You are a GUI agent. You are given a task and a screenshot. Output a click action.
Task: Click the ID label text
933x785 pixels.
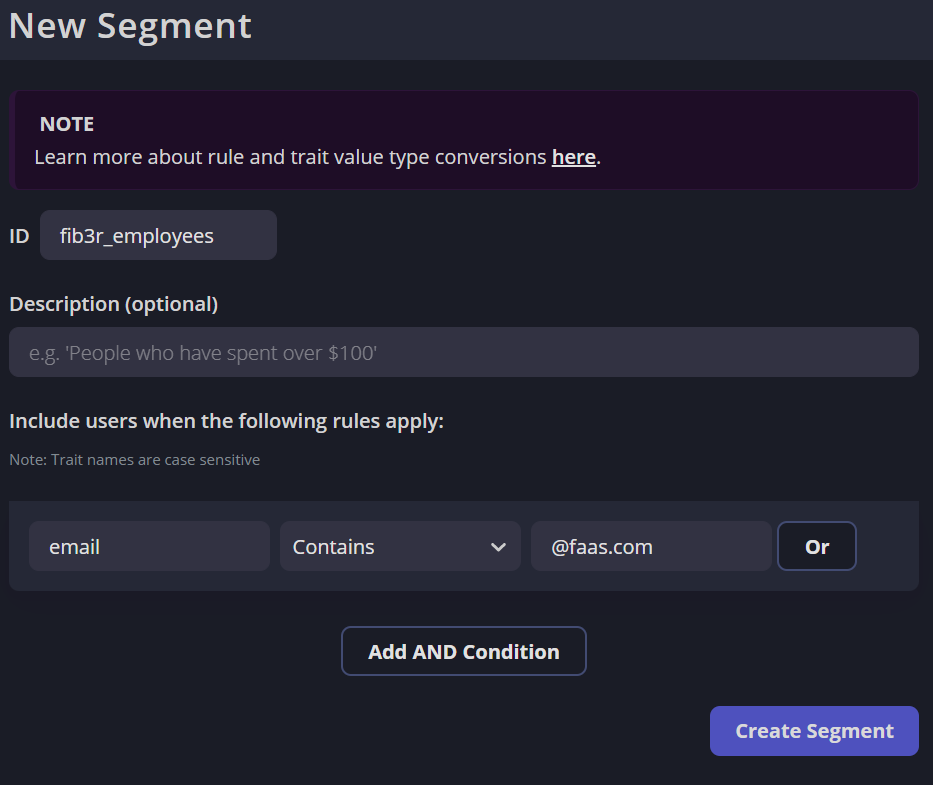click(19, 236)
